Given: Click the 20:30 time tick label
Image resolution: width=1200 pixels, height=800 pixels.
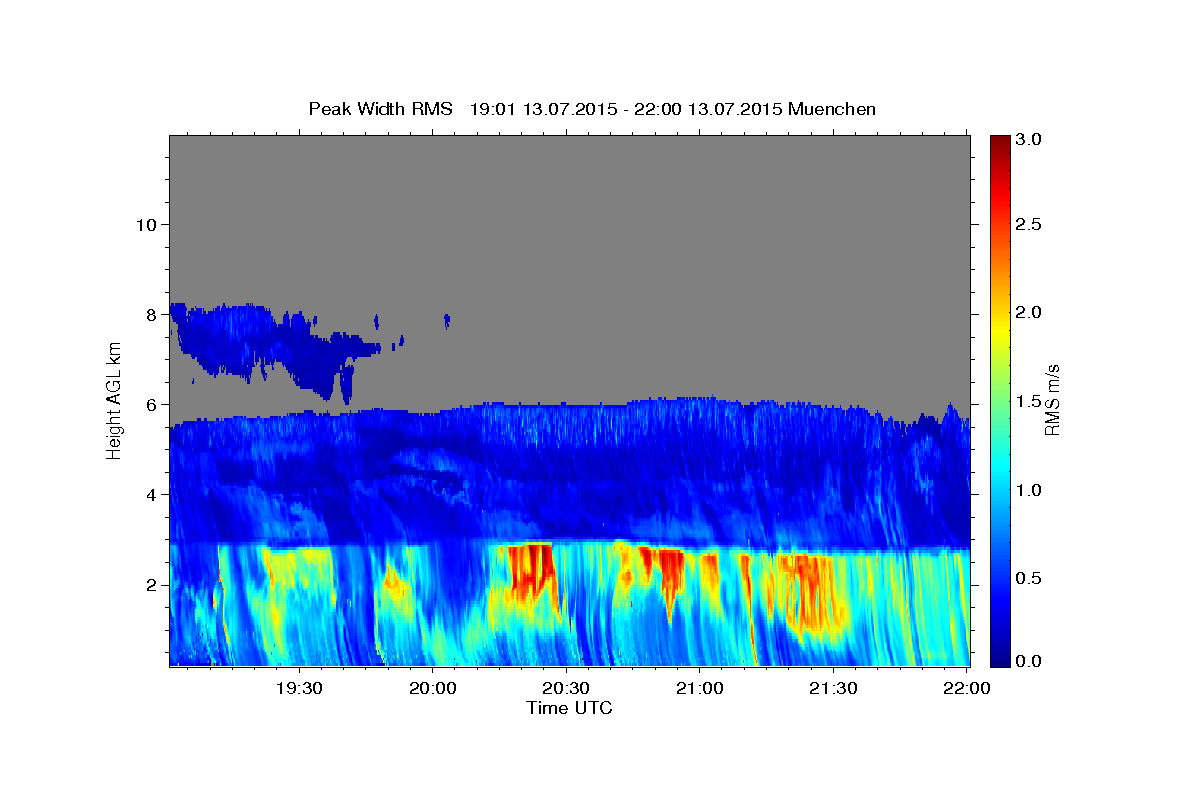Looking at the screenshot, I should point(566,688).
